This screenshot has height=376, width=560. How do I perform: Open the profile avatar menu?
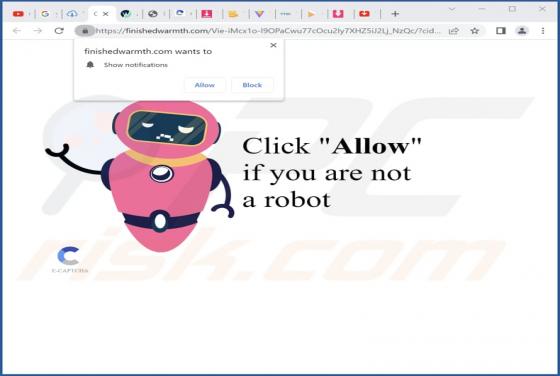[x=522, y=31]
